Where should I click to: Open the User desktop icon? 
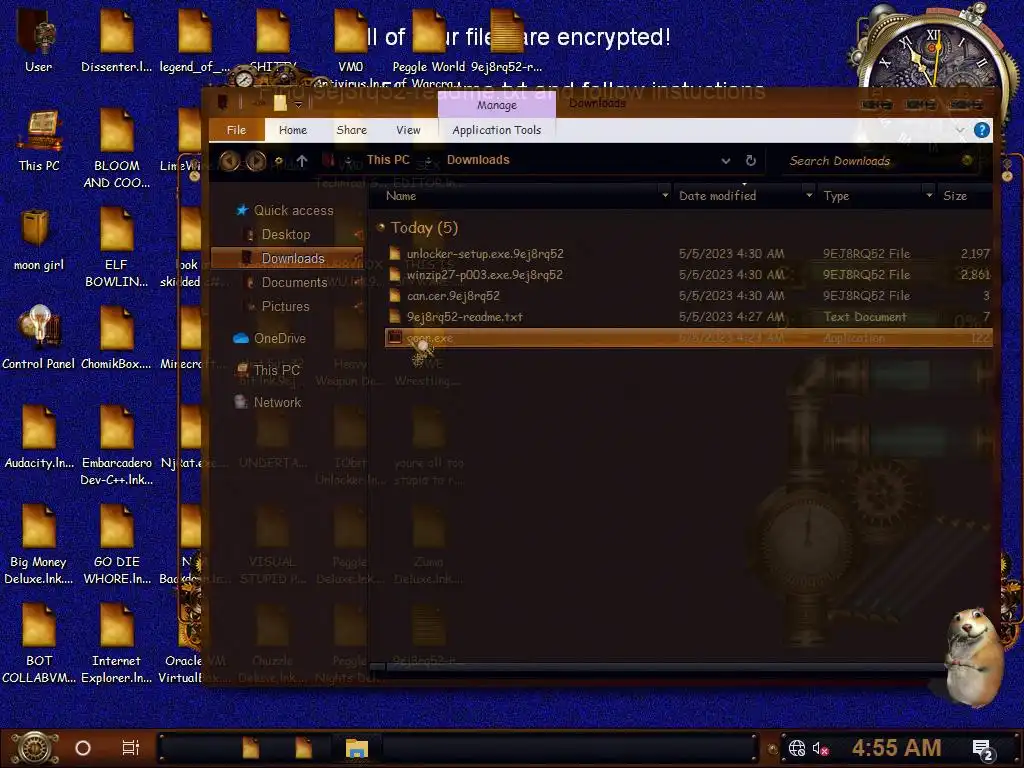pos(39,42)
